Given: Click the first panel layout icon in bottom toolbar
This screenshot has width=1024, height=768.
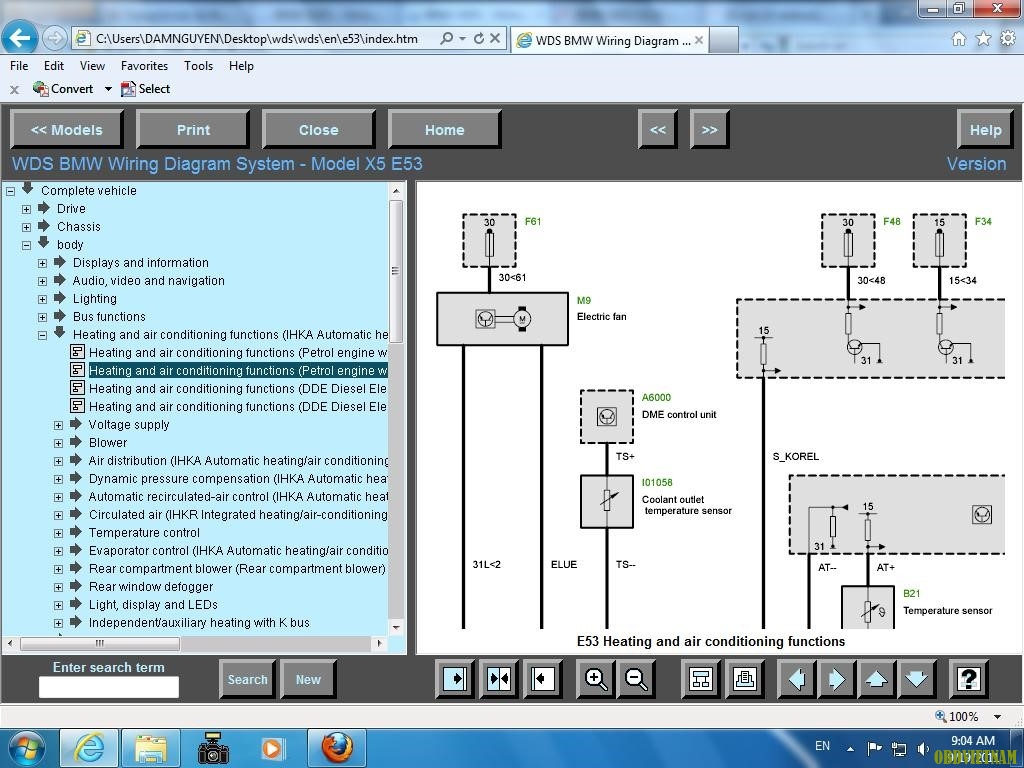Looking at the screenshot, I should 455,679.
